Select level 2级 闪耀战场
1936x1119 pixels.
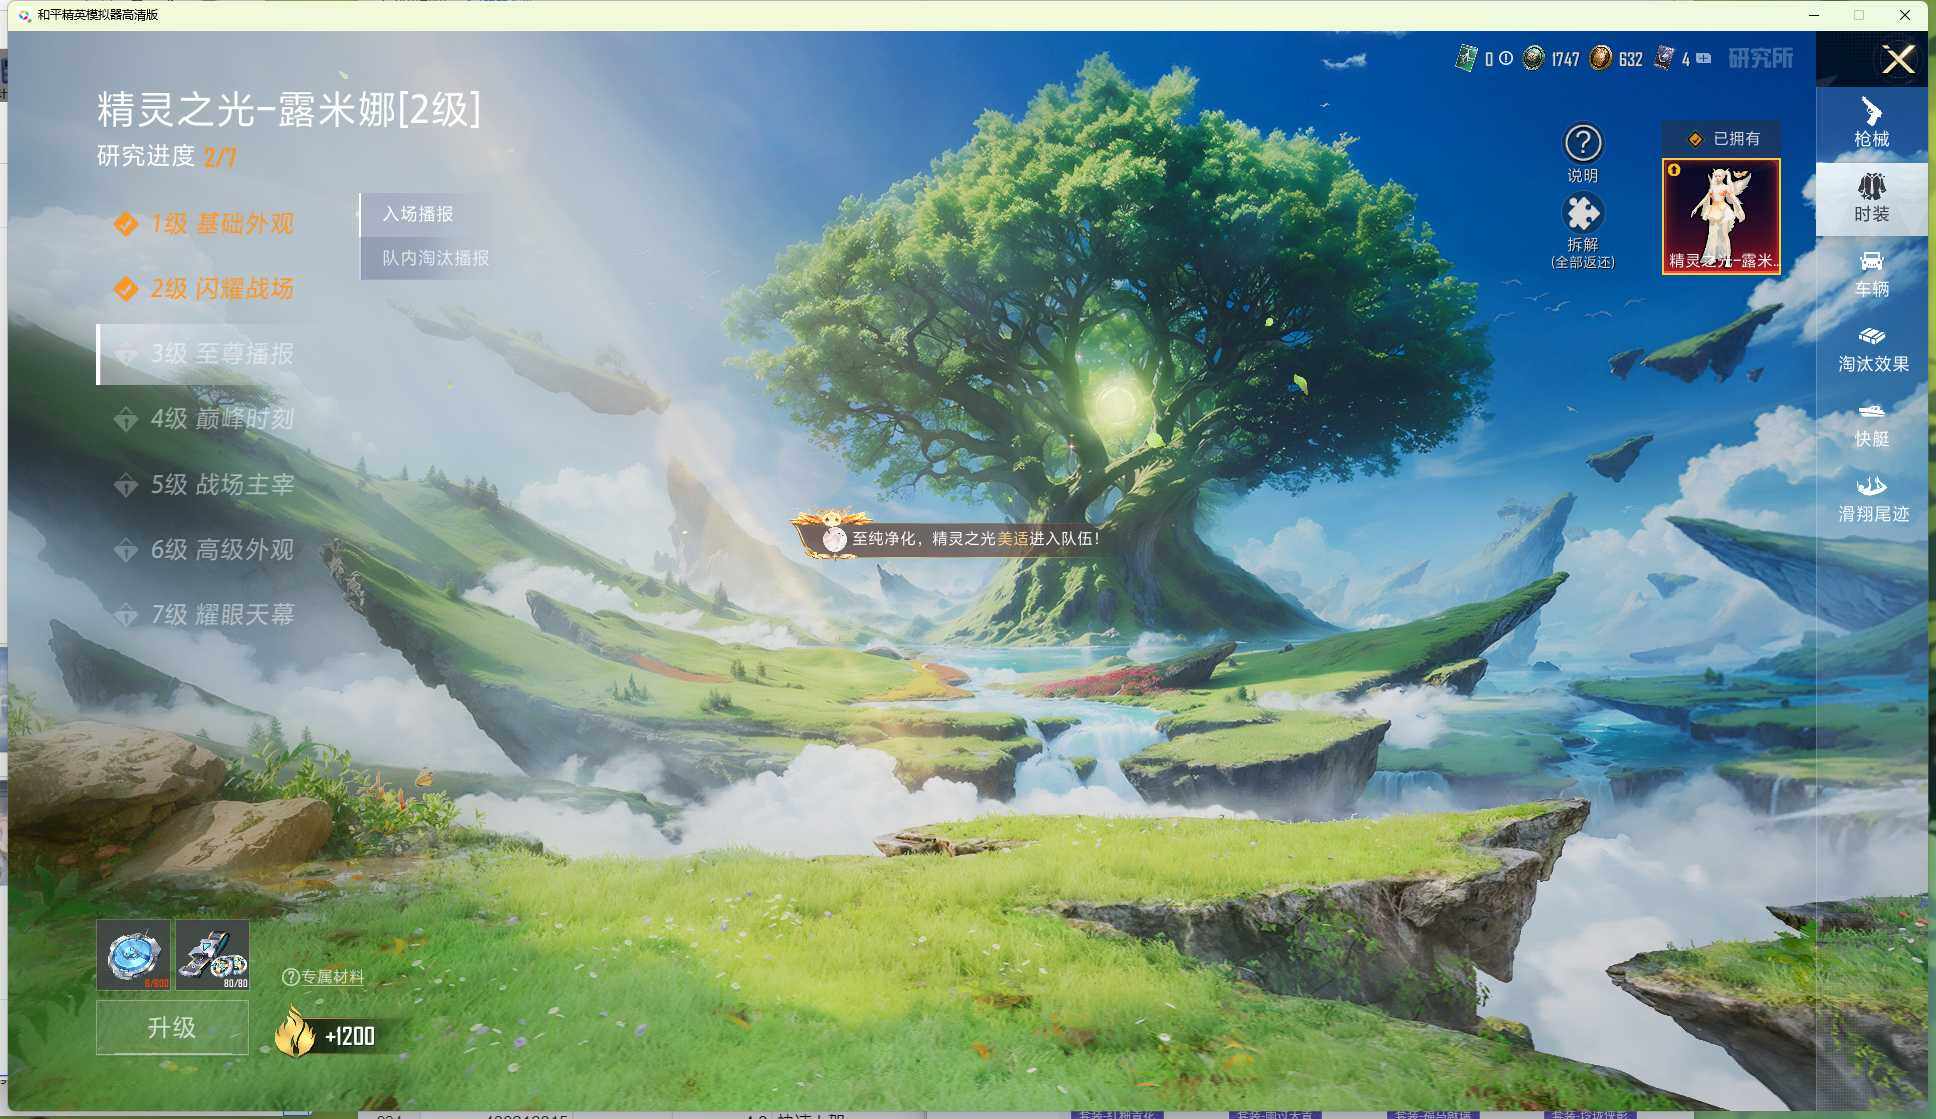pos(221,289)
